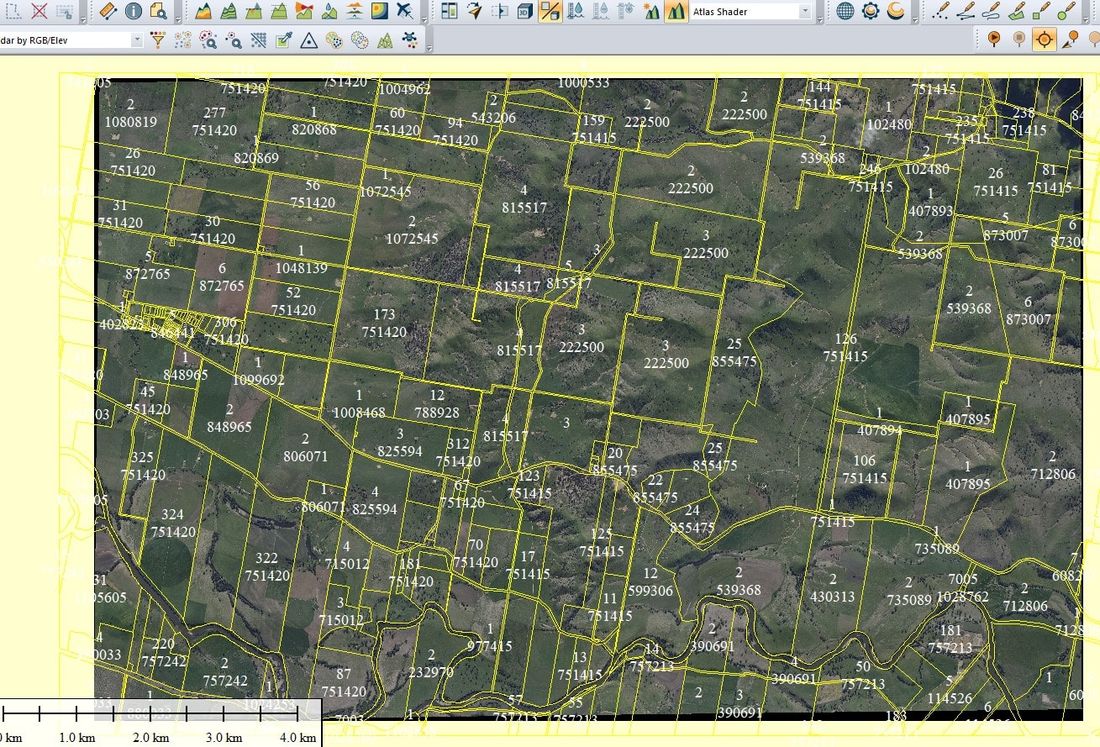This screenshot has height=747, width=1100.
Task: Click parcel label 114526 on map
Action: 949,698
